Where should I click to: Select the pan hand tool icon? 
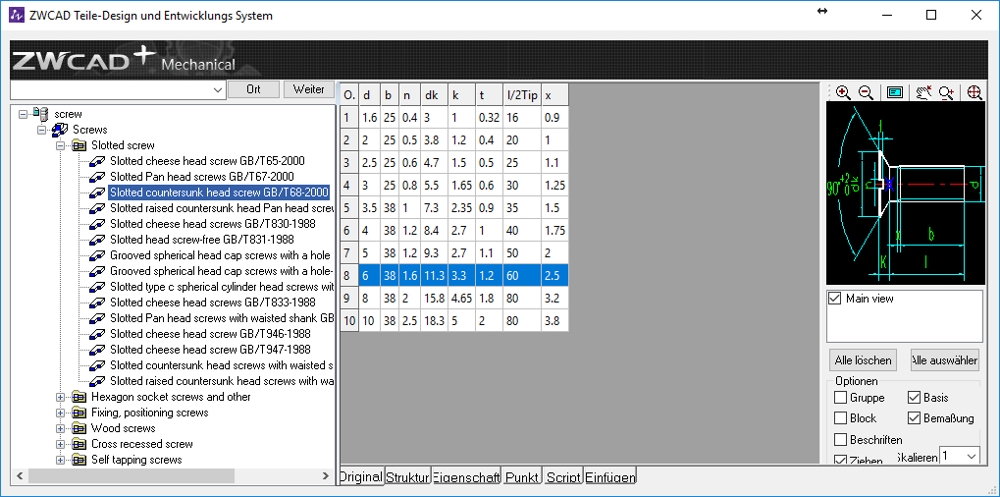924,93
